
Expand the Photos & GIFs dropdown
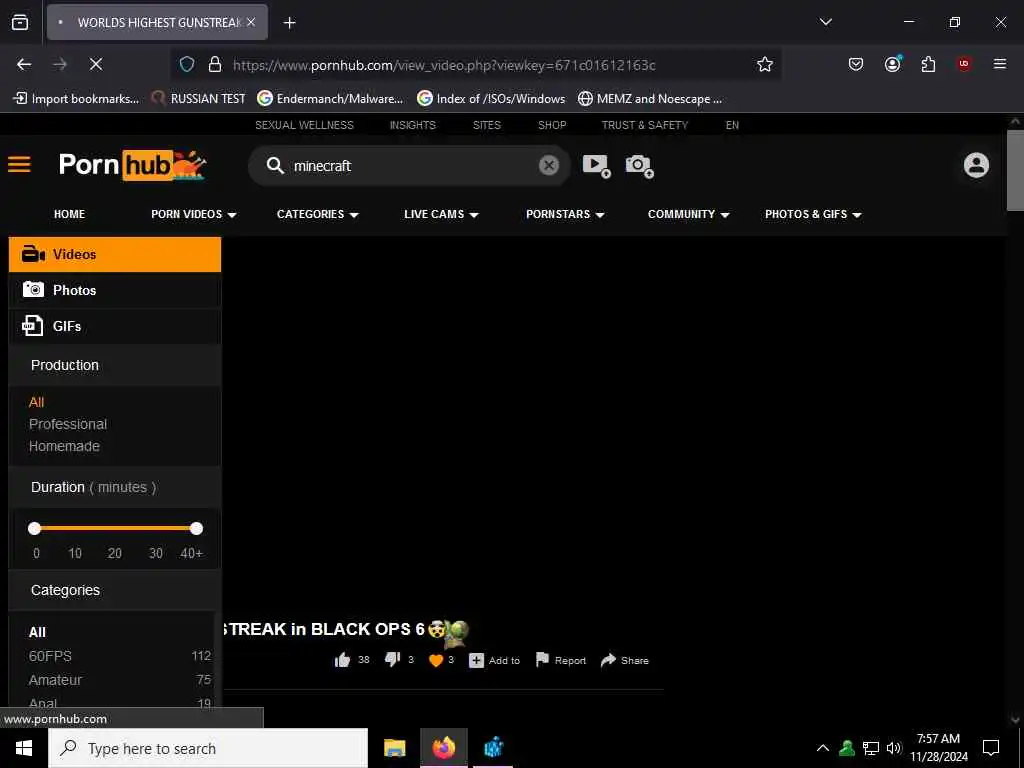point(813,214)
